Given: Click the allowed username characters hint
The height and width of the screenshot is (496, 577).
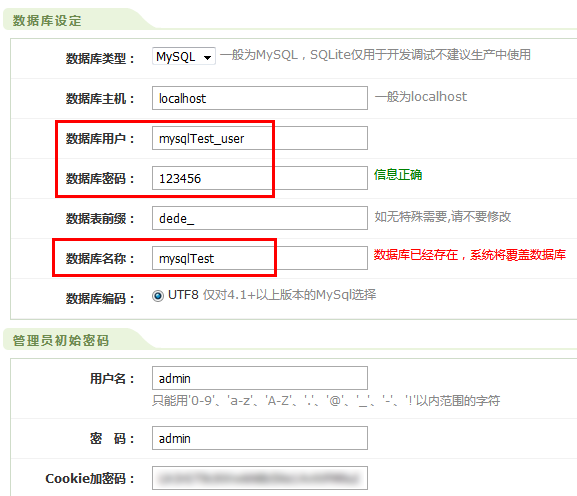Looking at the screenshot, I should coord(326,400).
